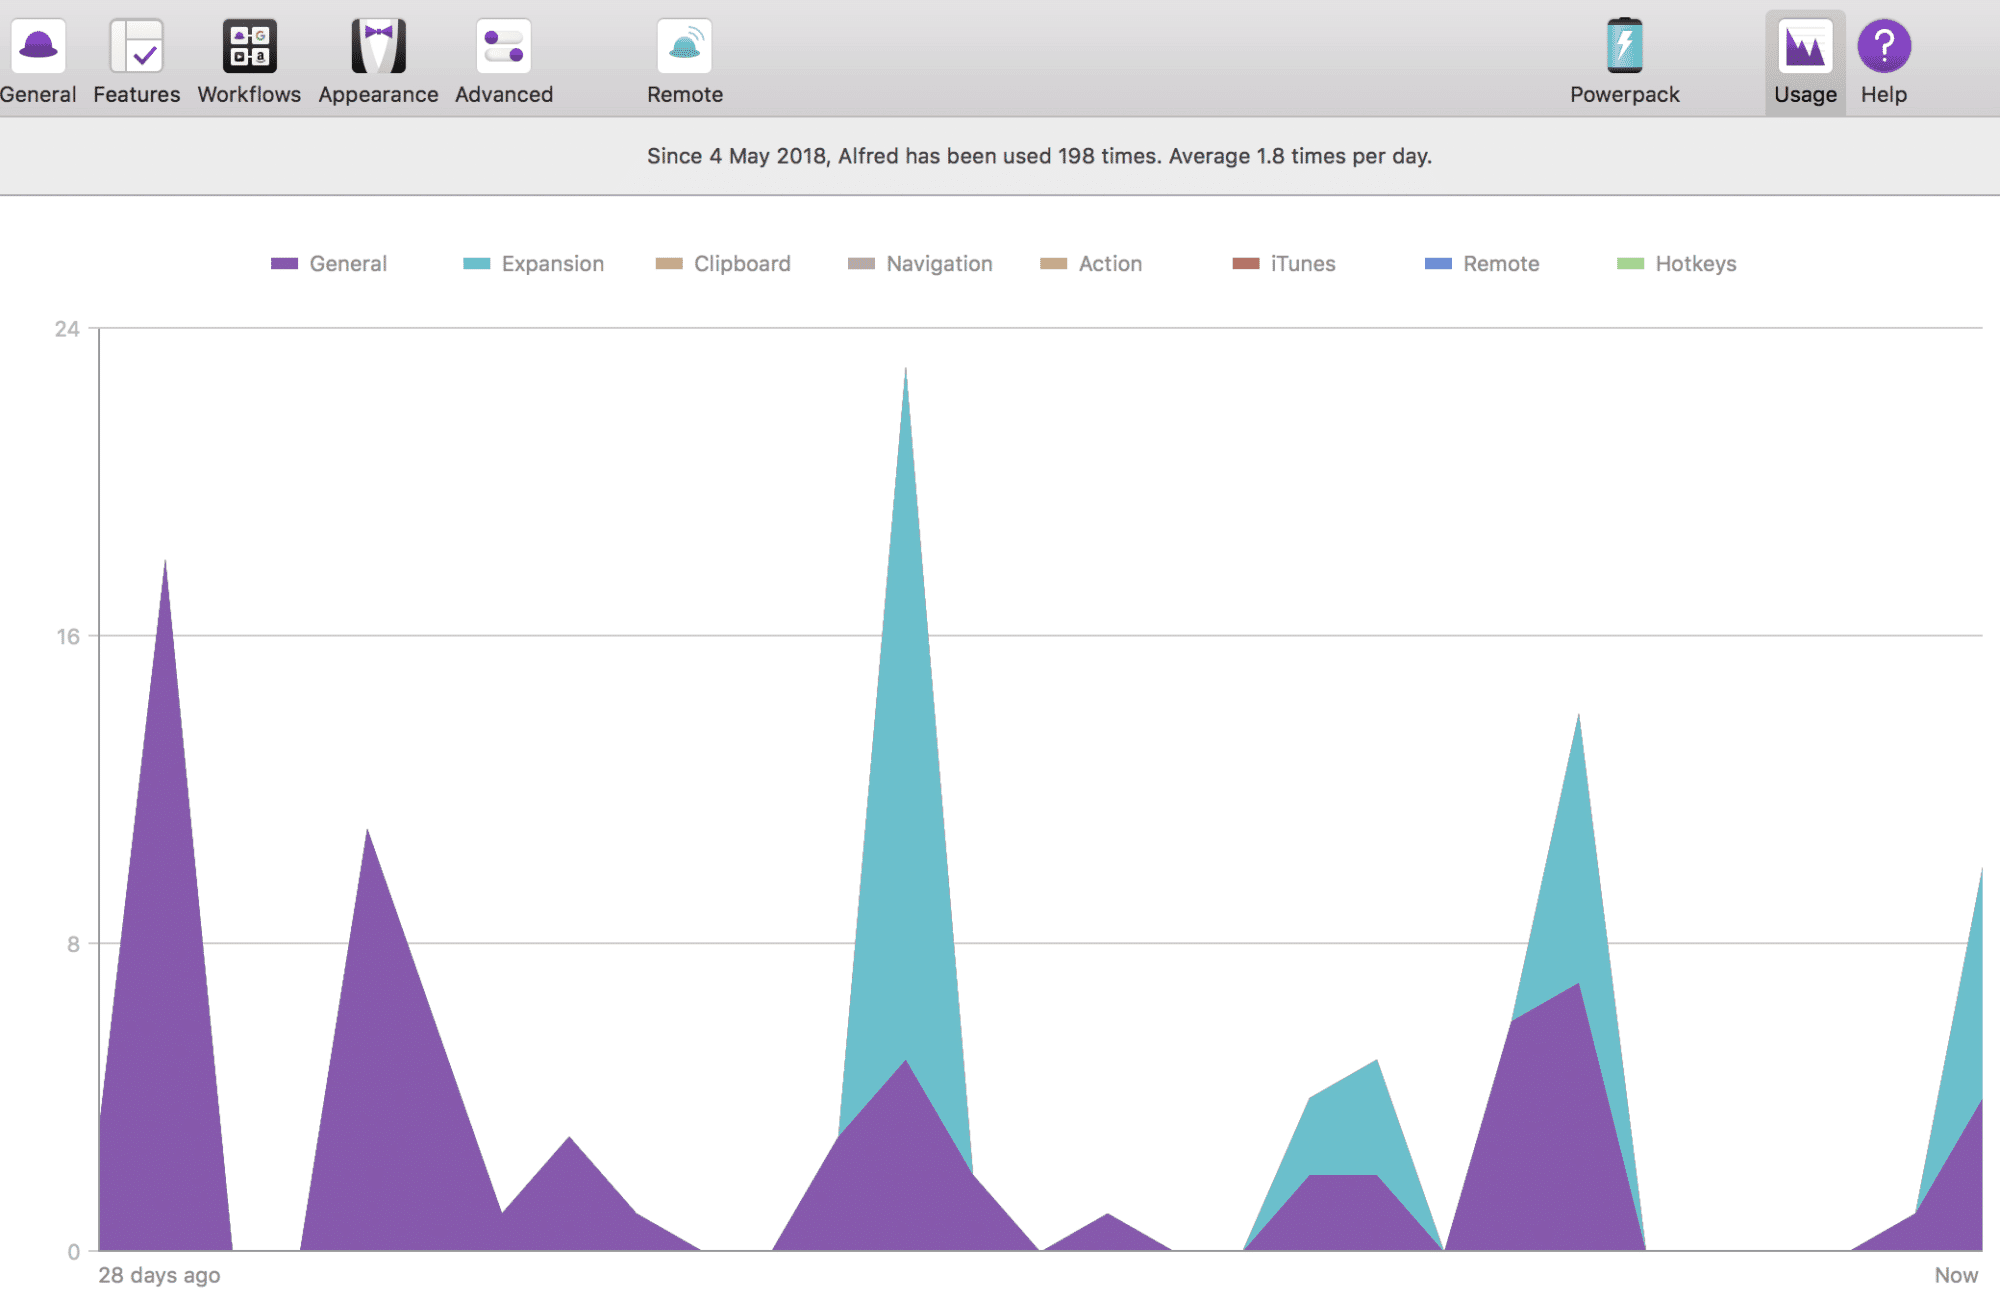The width and height of the screenshot is (2000, 1300).
Task: Click the iTunes legend label
Action: 1303,264
